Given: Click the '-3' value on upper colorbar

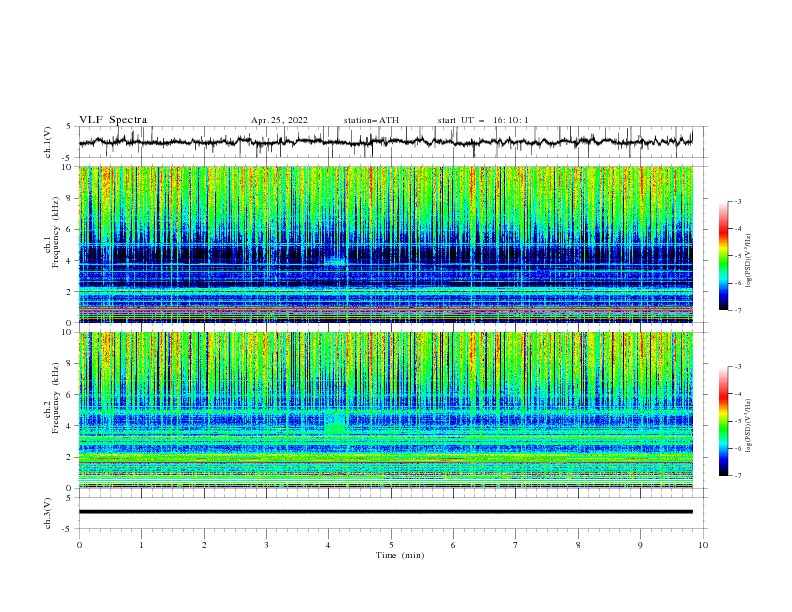Looking at the screenshot, I should (x=738, y=201).
